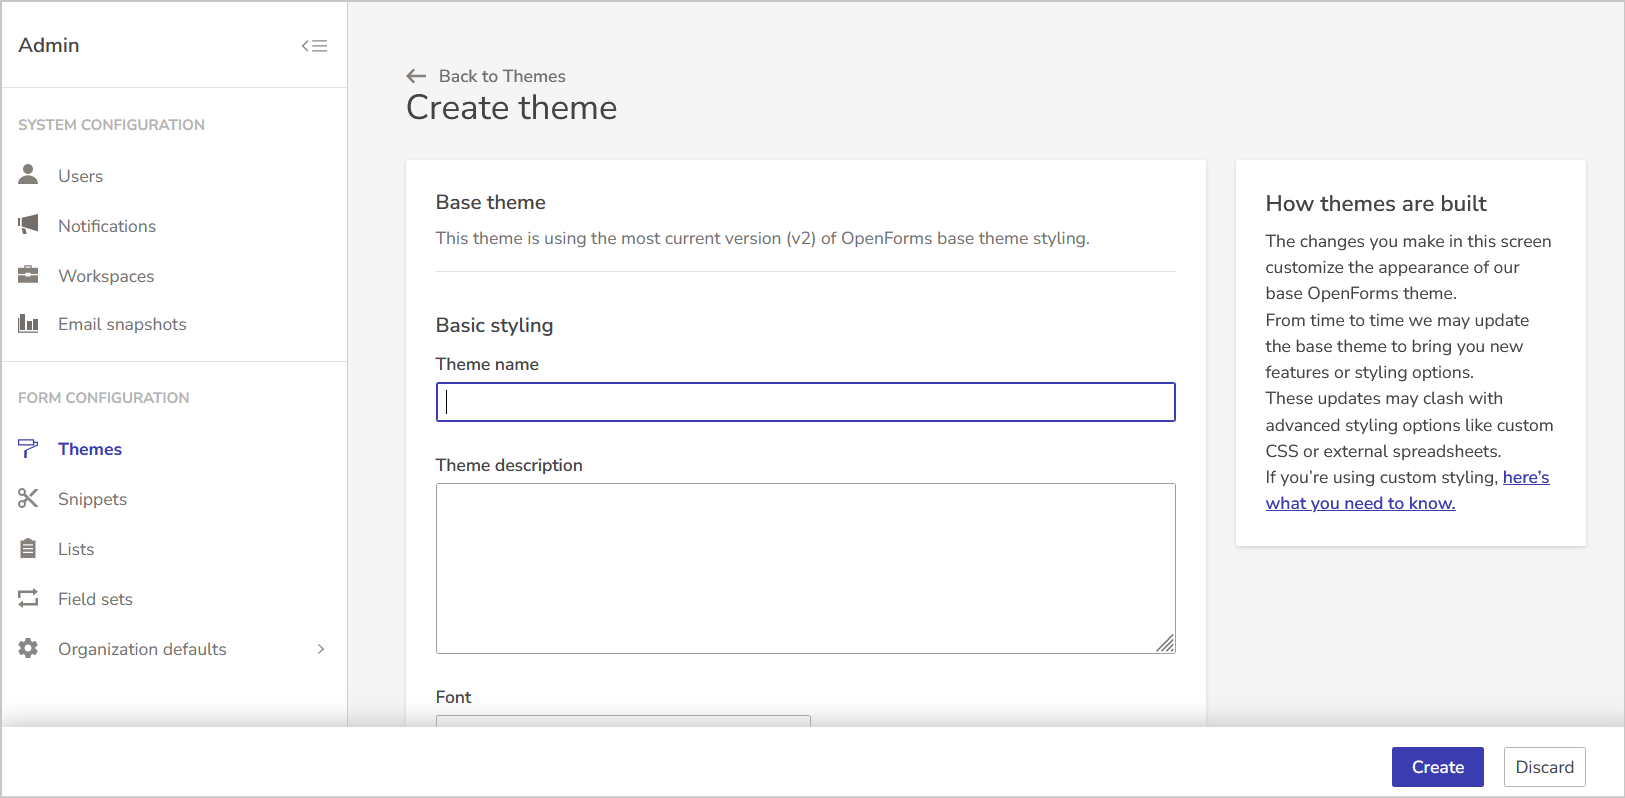Click the 'Theme name' field label
Image resolution: width=1625 pixels, height=798 pixels.
(x=487, y=364)
